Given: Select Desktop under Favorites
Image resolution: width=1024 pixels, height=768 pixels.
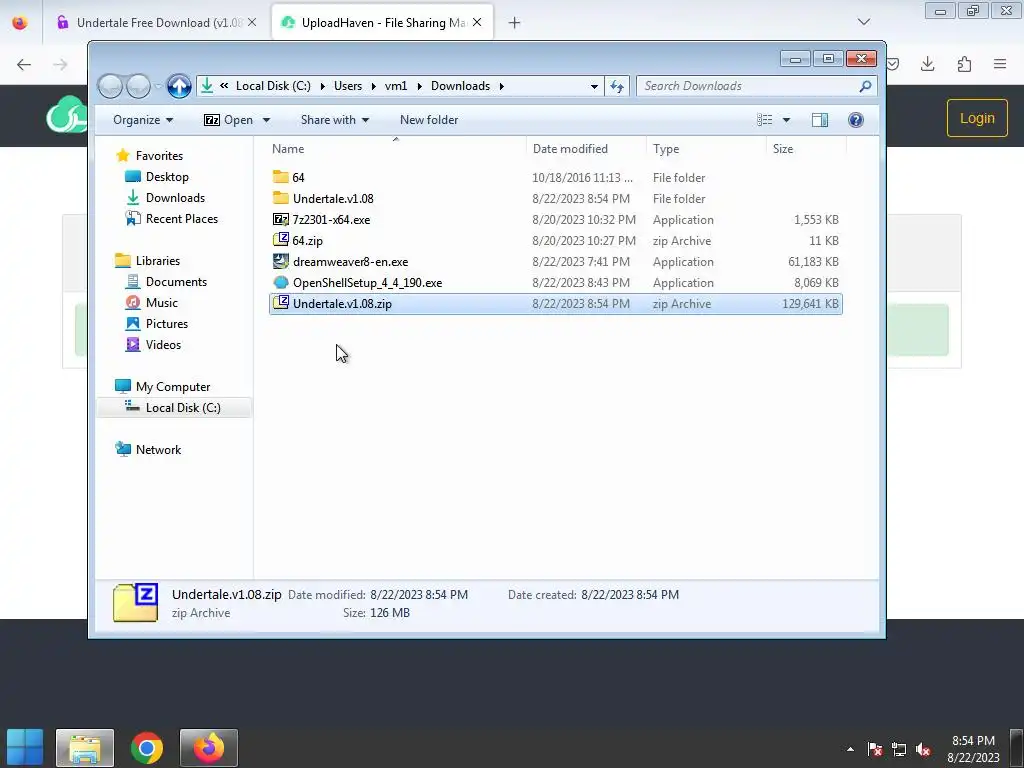Looking at the screenshot, I should click(x=167, y=176).
